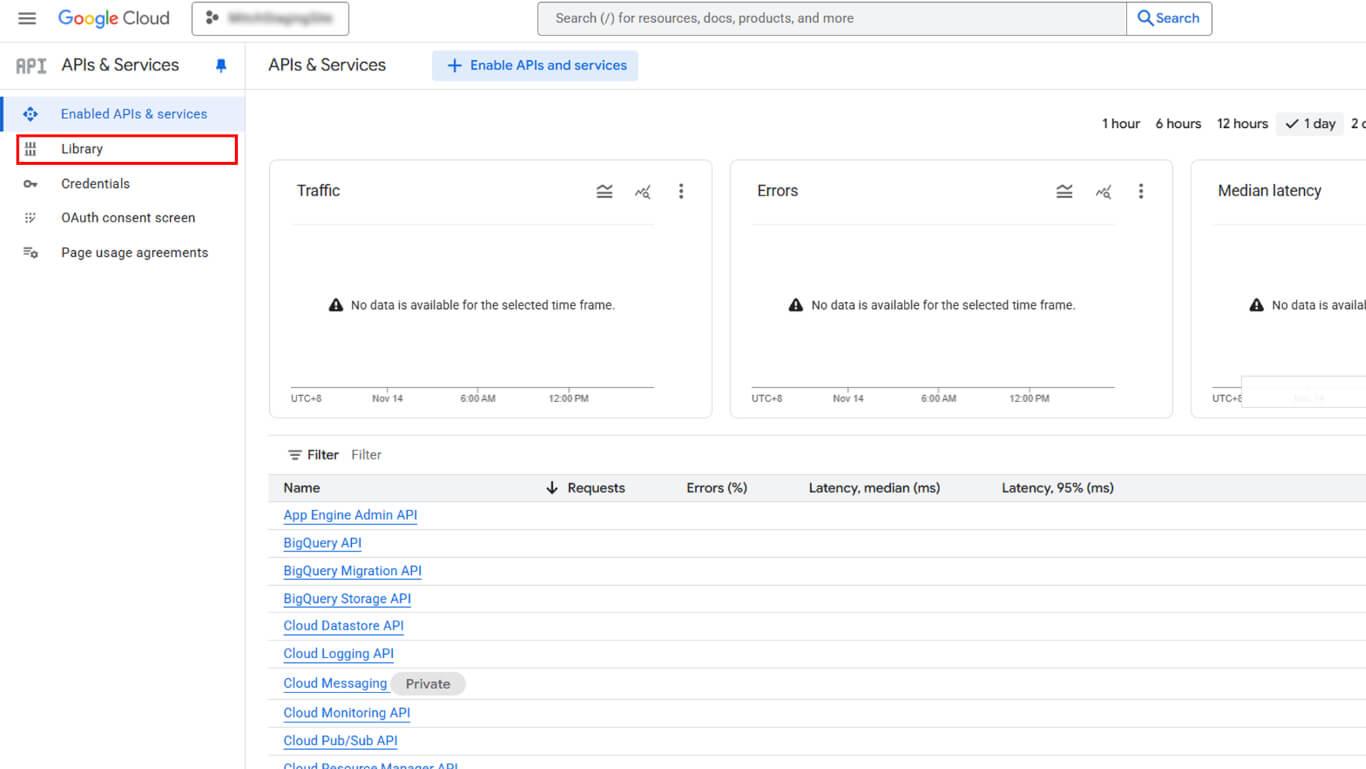Open the hamburger navigation menu
The height and width of the screenshot is (769, 1366).
click(27, 18)
